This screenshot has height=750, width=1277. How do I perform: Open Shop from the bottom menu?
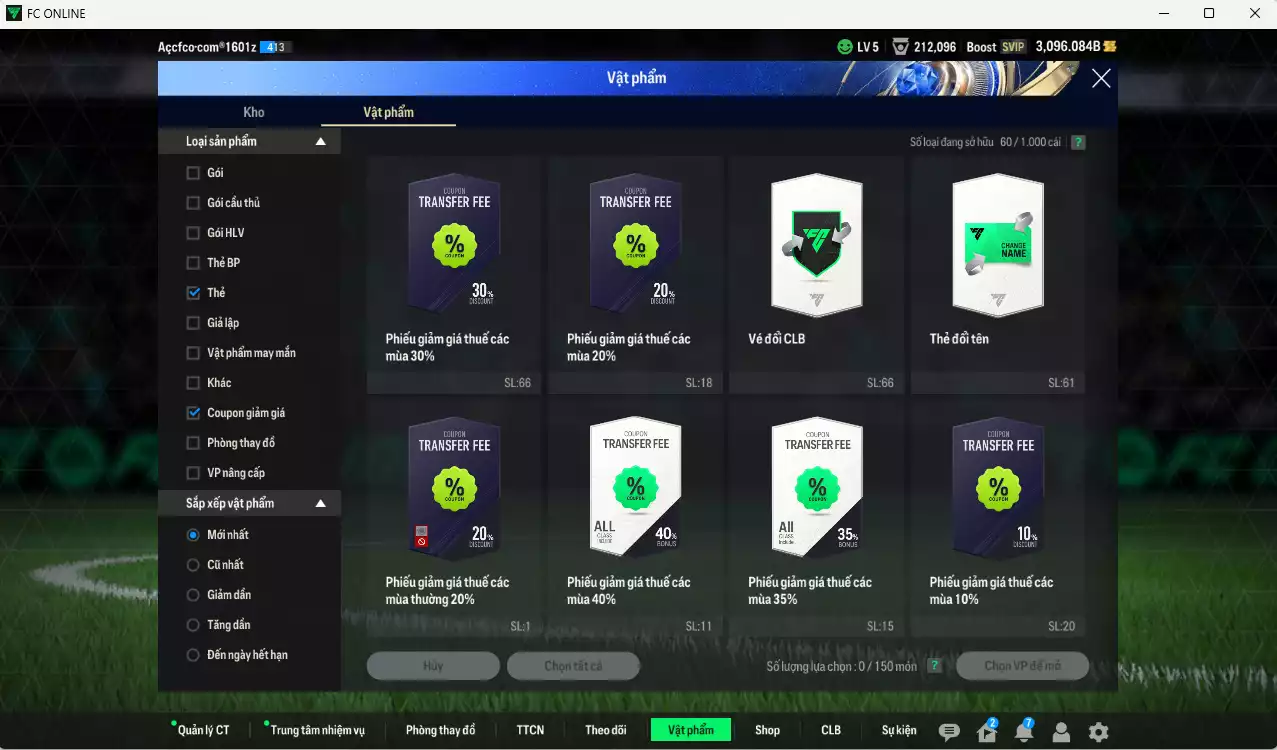pos(767,730)
